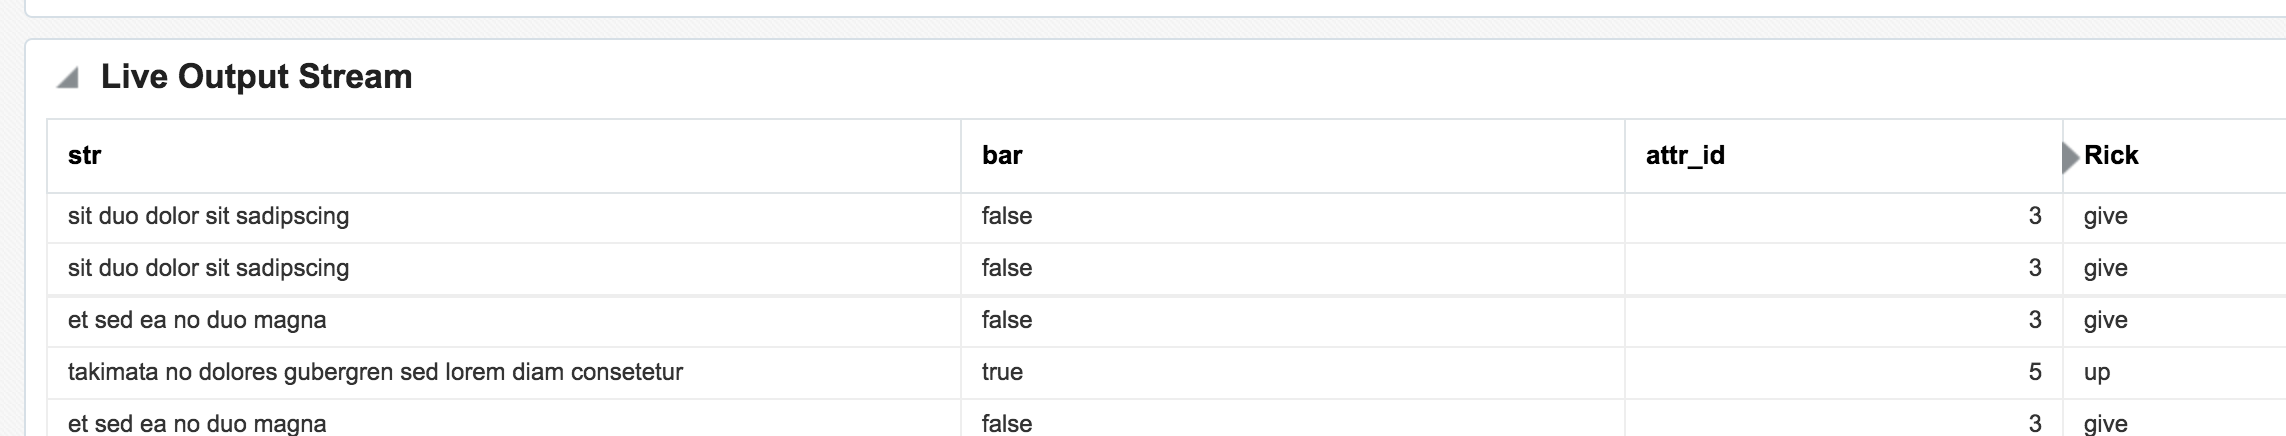Select first row's sit duo dolor cell

pyautogui.click(x=208, y=217)
